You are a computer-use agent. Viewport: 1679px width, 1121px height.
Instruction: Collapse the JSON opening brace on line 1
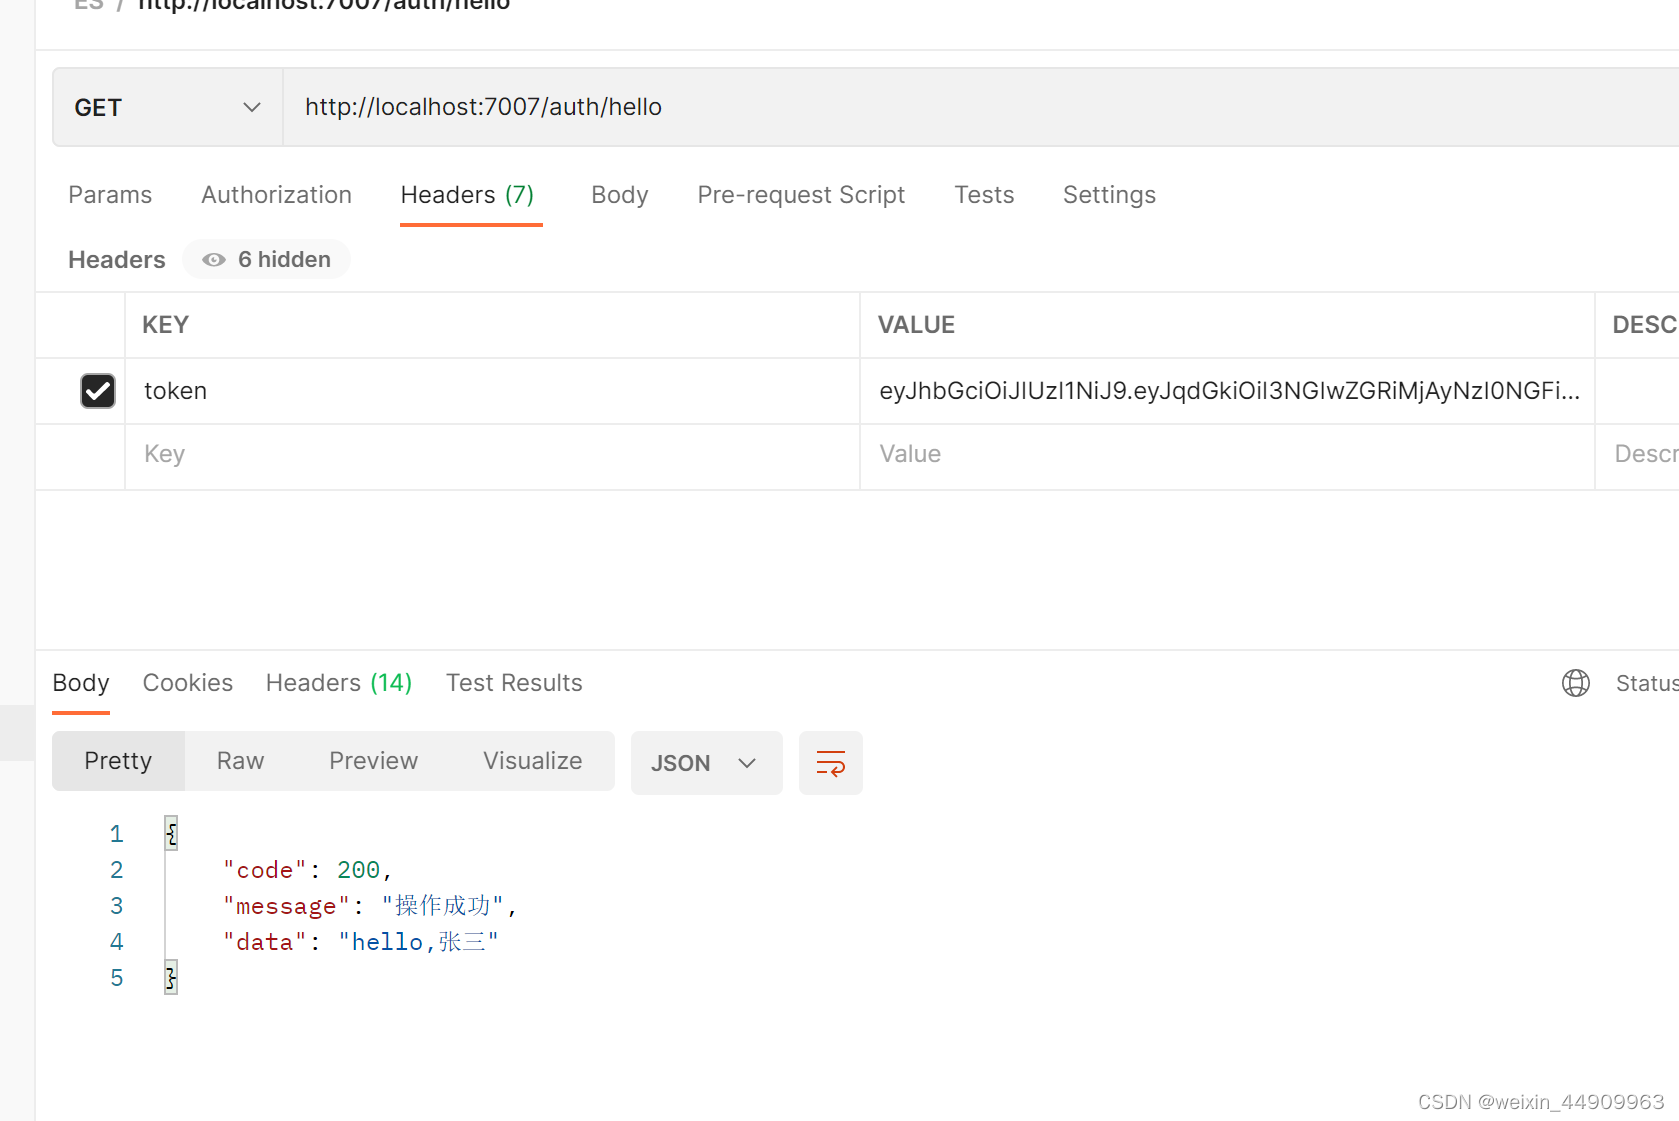171,833
